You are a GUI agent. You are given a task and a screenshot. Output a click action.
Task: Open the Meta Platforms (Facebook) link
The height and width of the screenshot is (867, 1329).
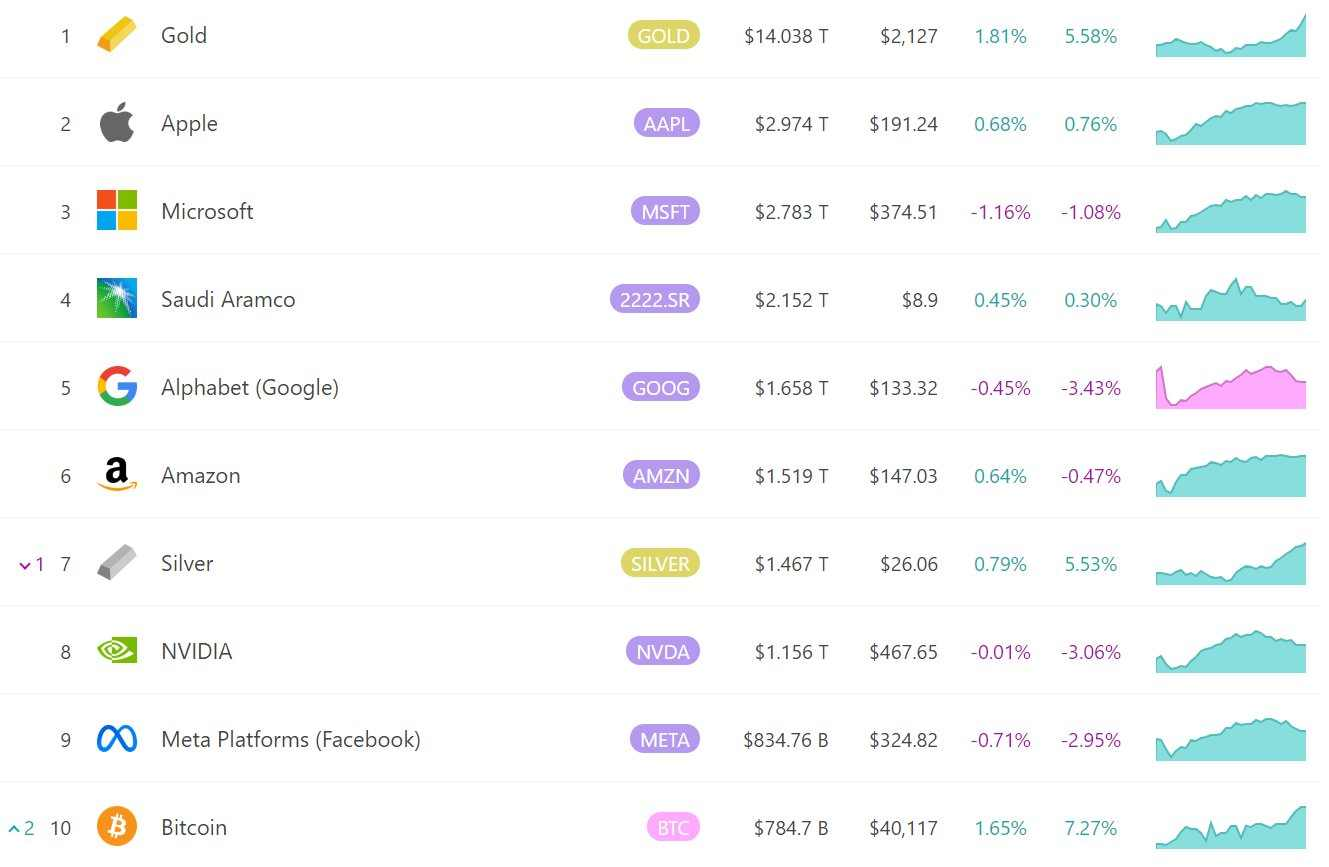click(291, 739)
